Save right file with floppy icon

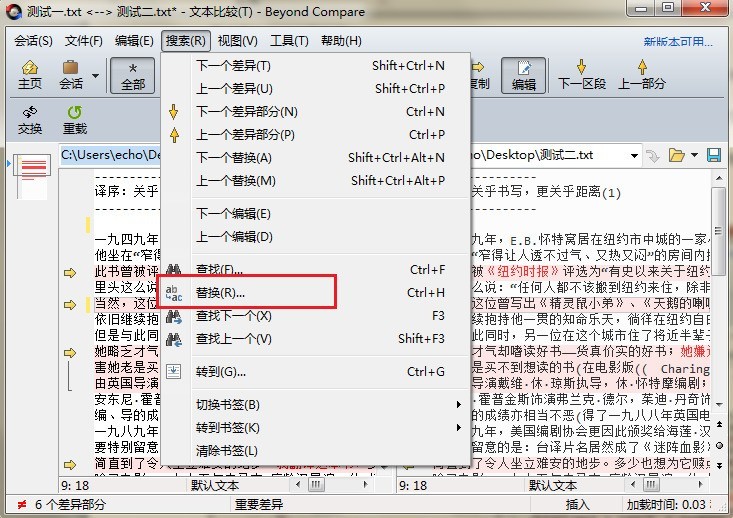tap(713, 155)
